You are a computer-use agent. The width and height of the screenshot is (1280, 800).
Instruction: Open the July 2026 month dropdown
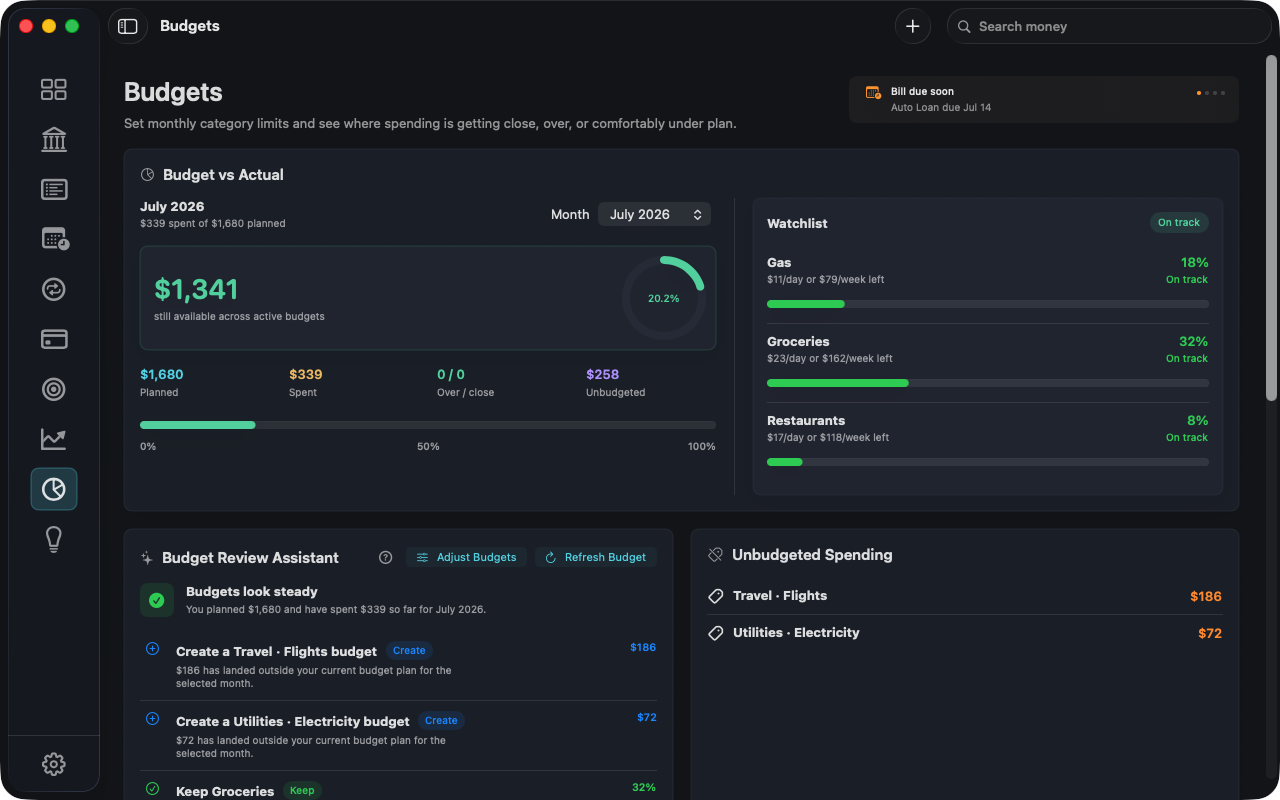[x=654, y=214]
